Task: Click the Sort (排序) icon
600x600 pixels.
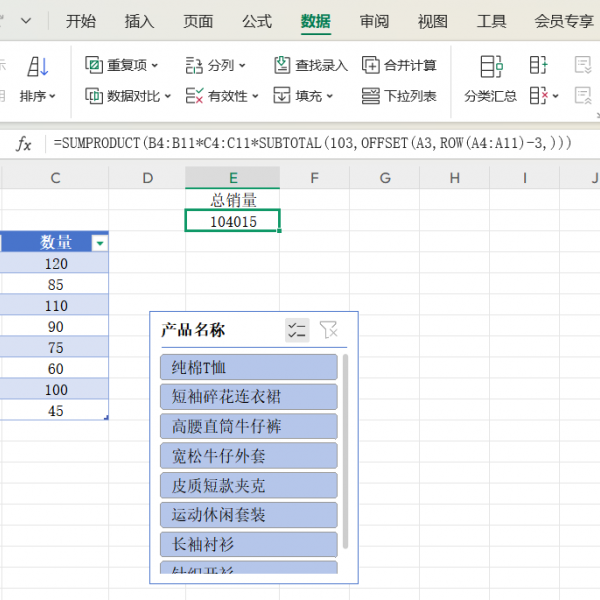Action: (x=38, y=67)
